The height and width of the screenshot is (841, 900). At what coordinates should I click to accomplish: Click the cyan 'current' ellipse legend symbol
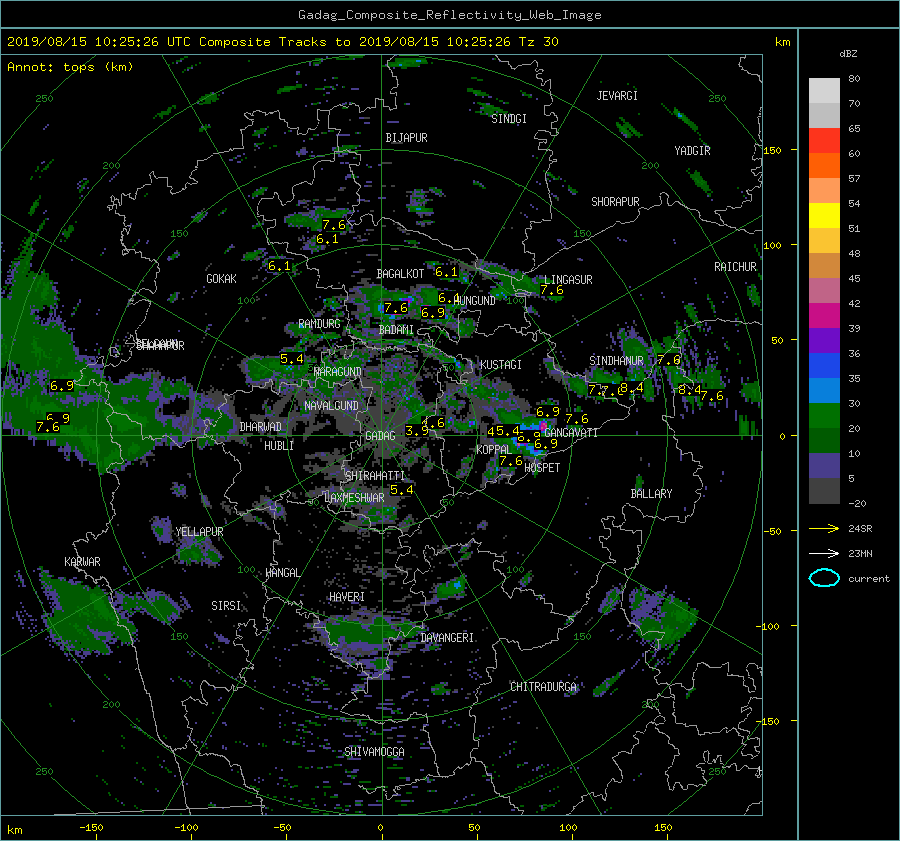[x=824, y=578]
